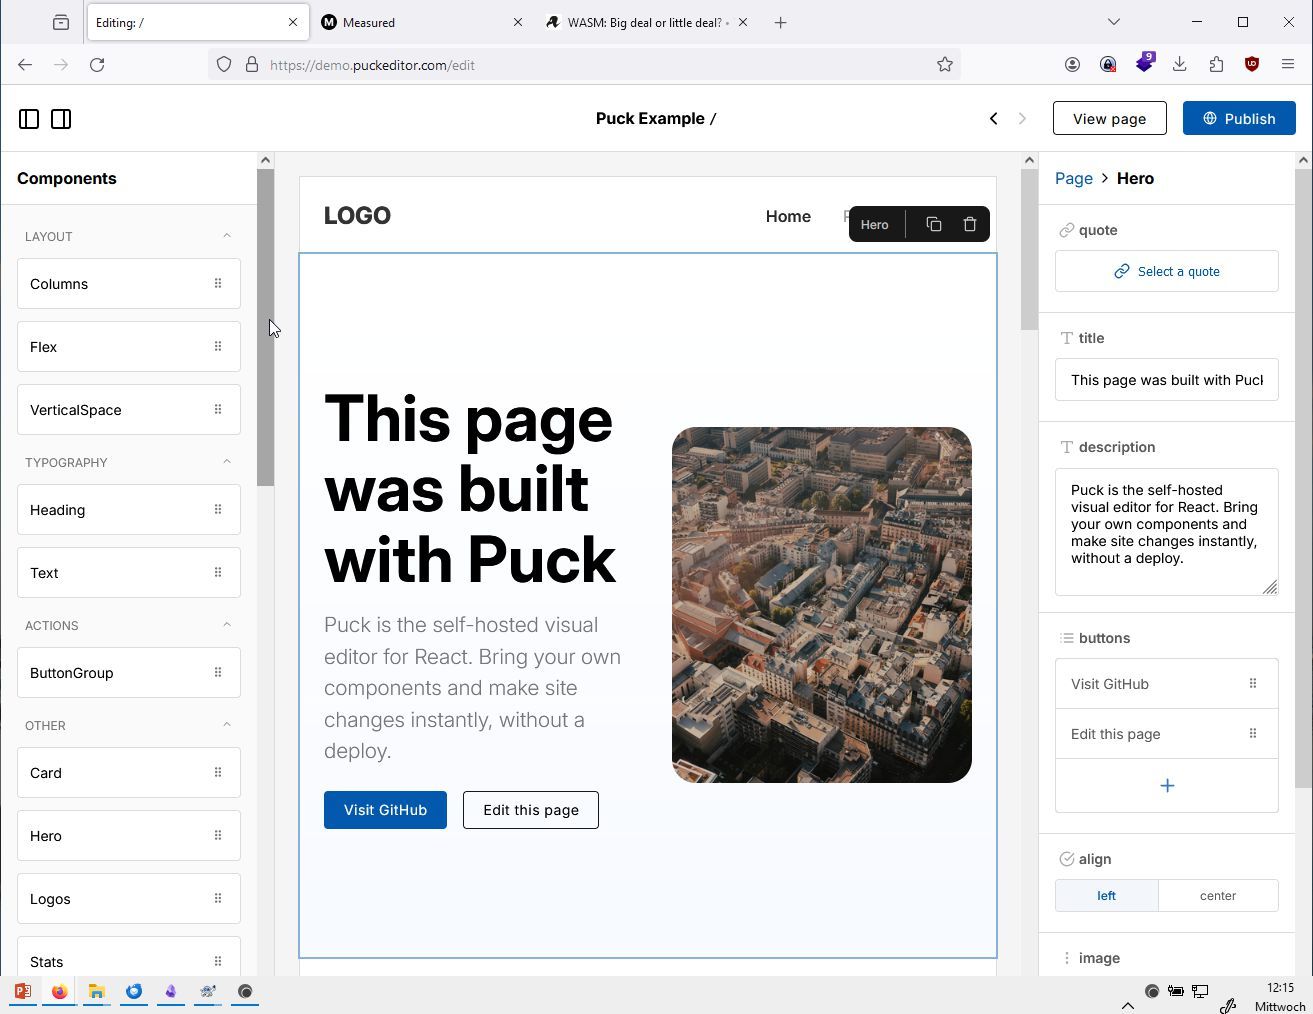1313x1014 pixels.
Task: Open browser extensions puzzle icon
Action: [x=1216, y=65]
